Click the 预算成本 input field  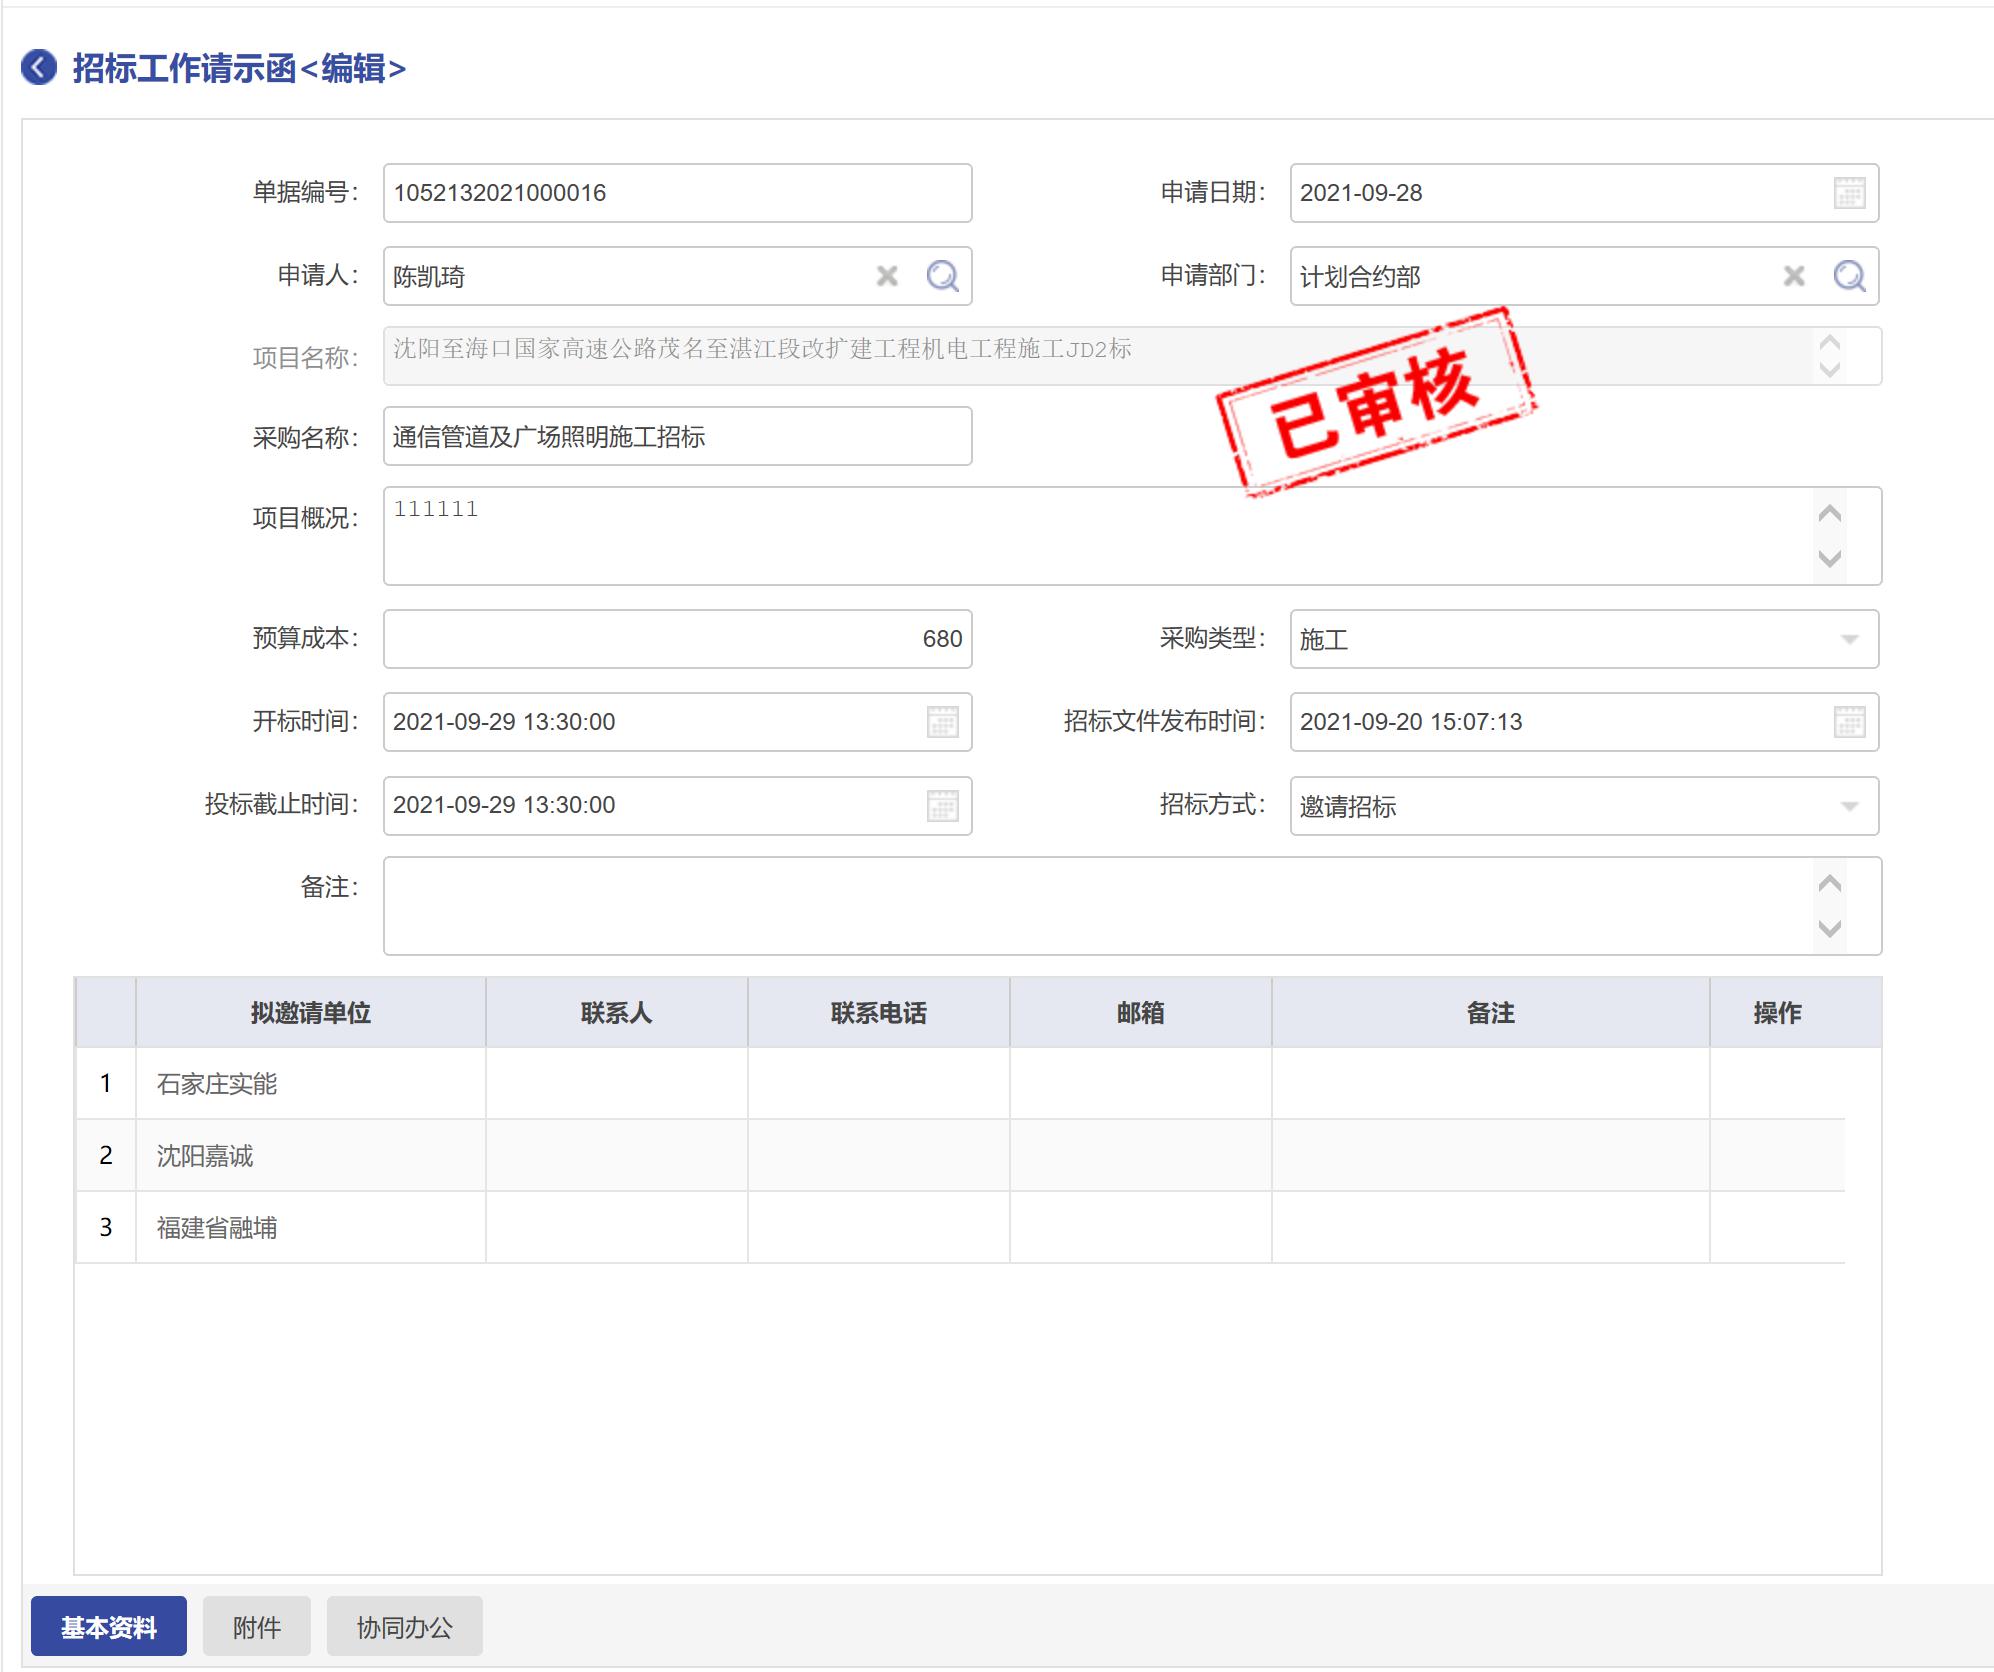(677, 639)
